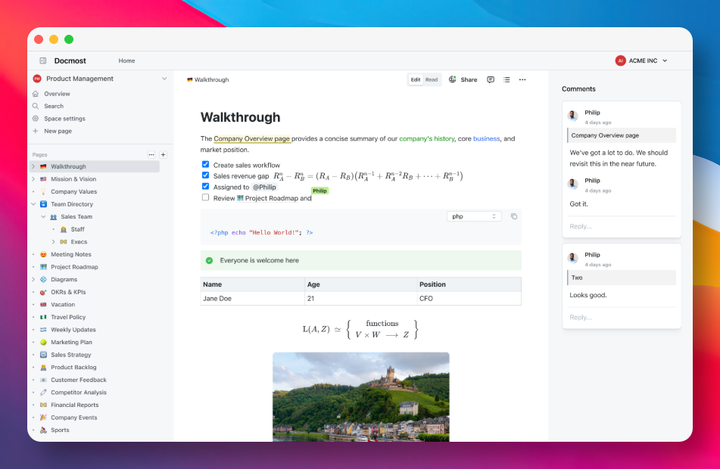Click the Reply field under 'Looks good.'

622,317
